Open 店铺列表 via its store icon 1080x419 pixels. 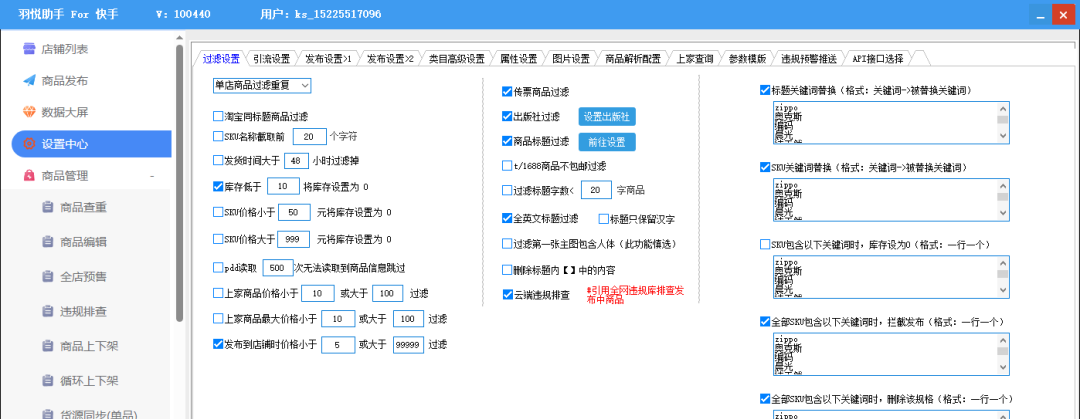point(29,49)
